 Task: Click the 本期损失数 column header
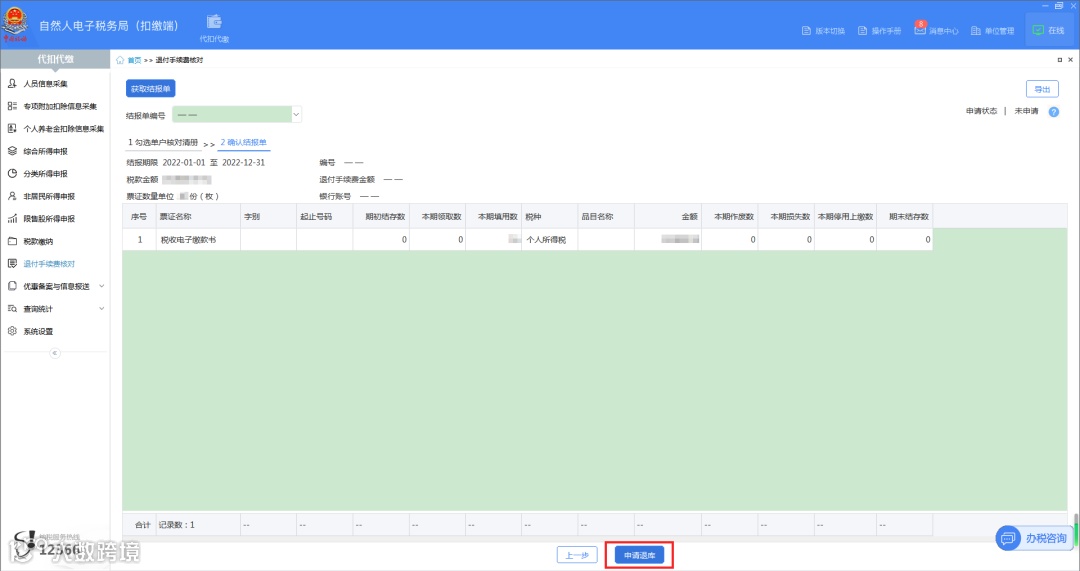(786, 216)
